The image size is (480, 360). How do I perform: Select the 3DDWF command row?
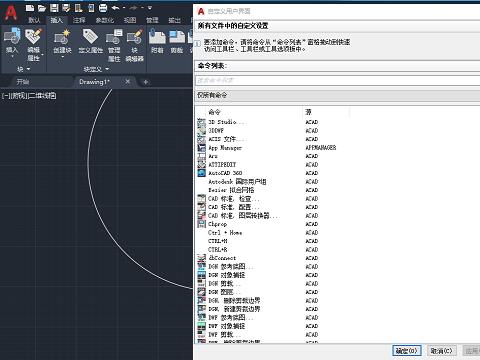click(x=337, y=131)
